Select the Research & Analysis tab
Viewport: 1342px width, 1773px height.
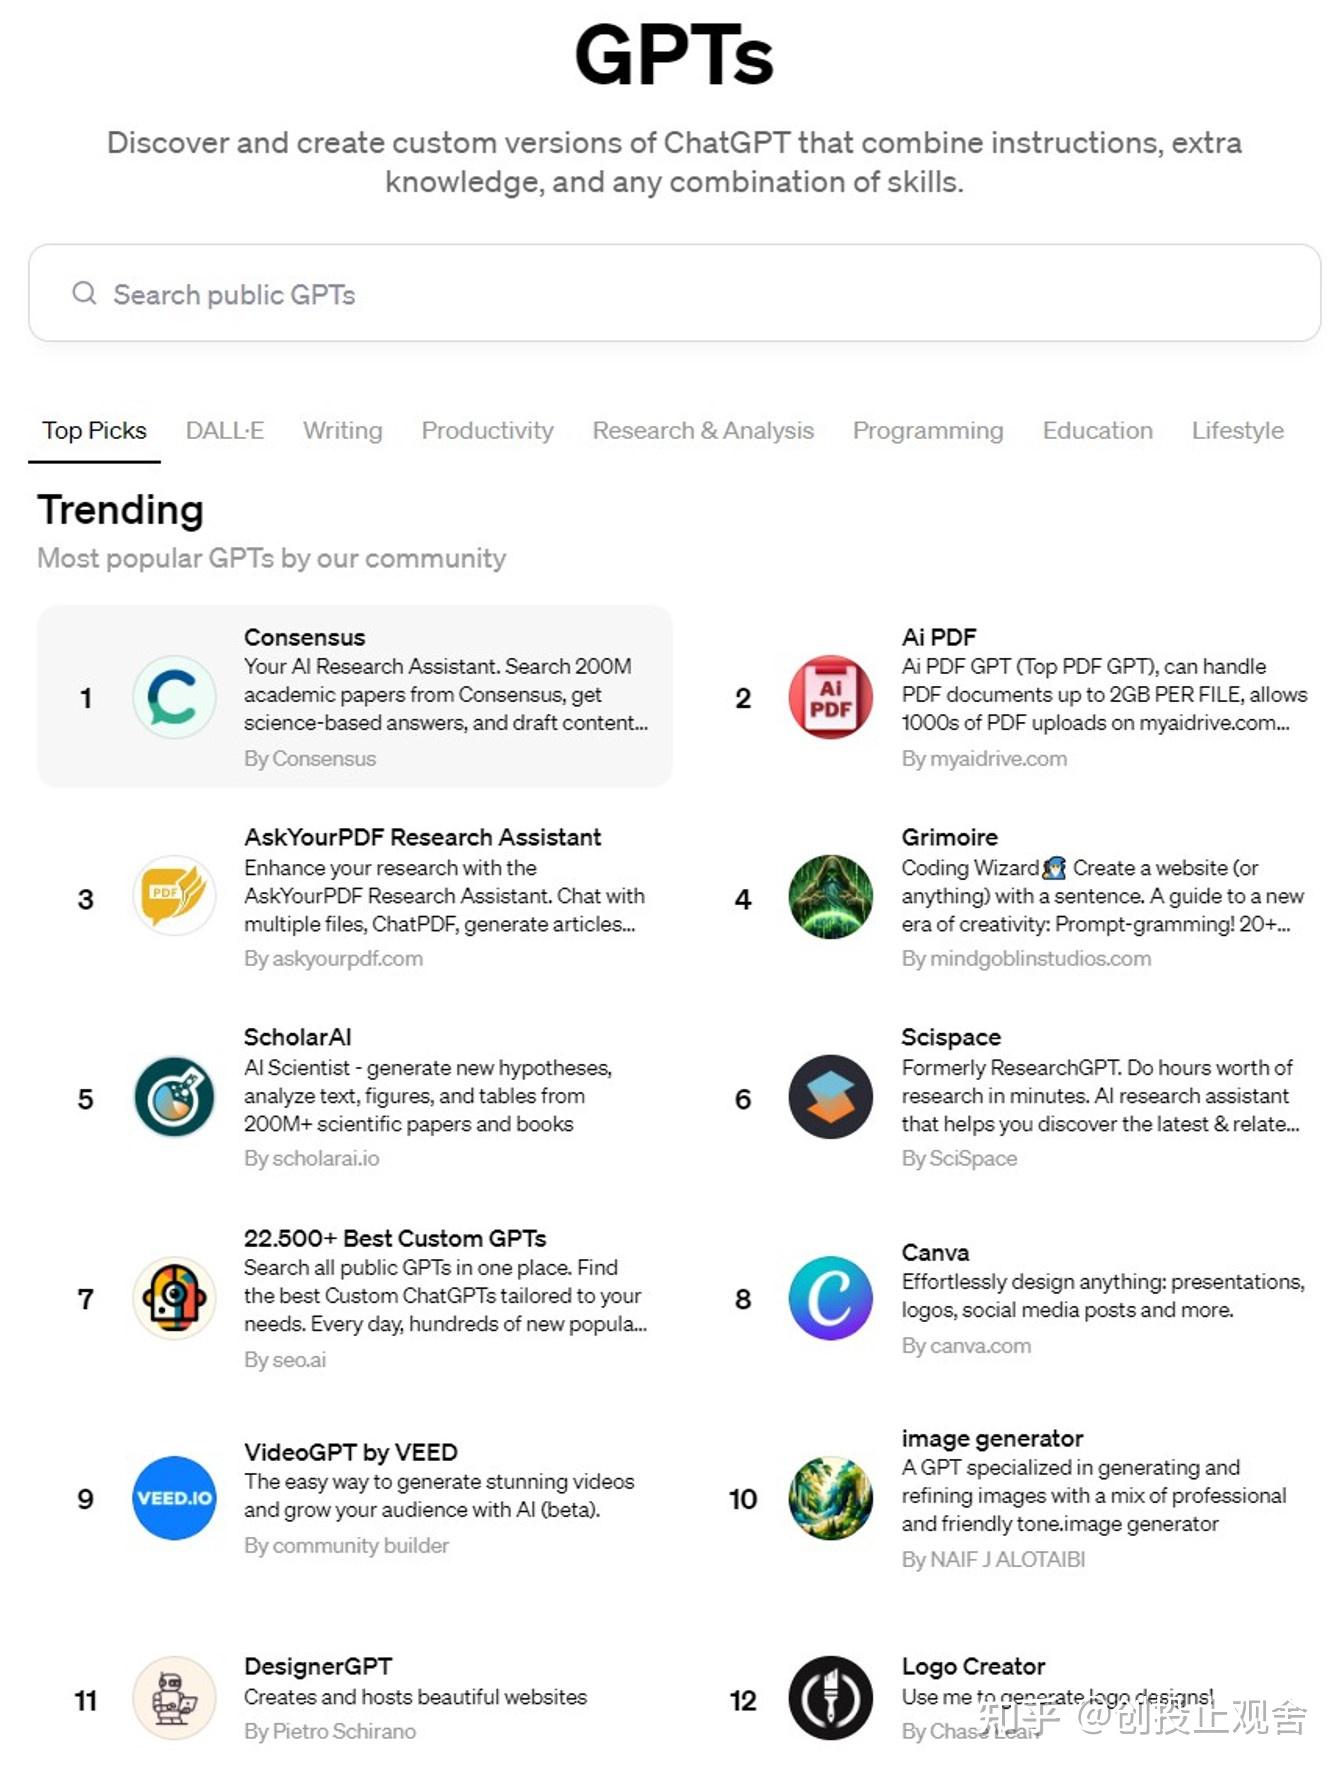pos(703,430)
